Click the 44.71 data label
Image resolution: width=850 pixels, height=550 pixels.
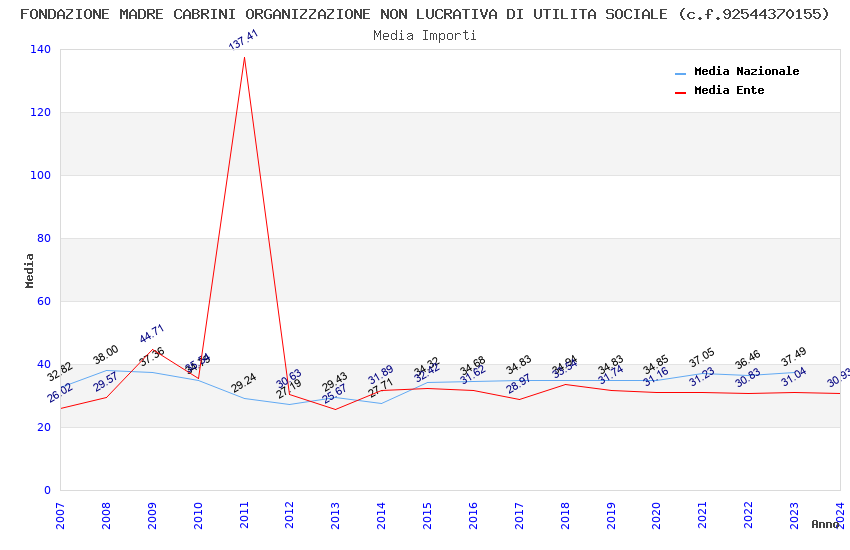(x=152, y=333)
